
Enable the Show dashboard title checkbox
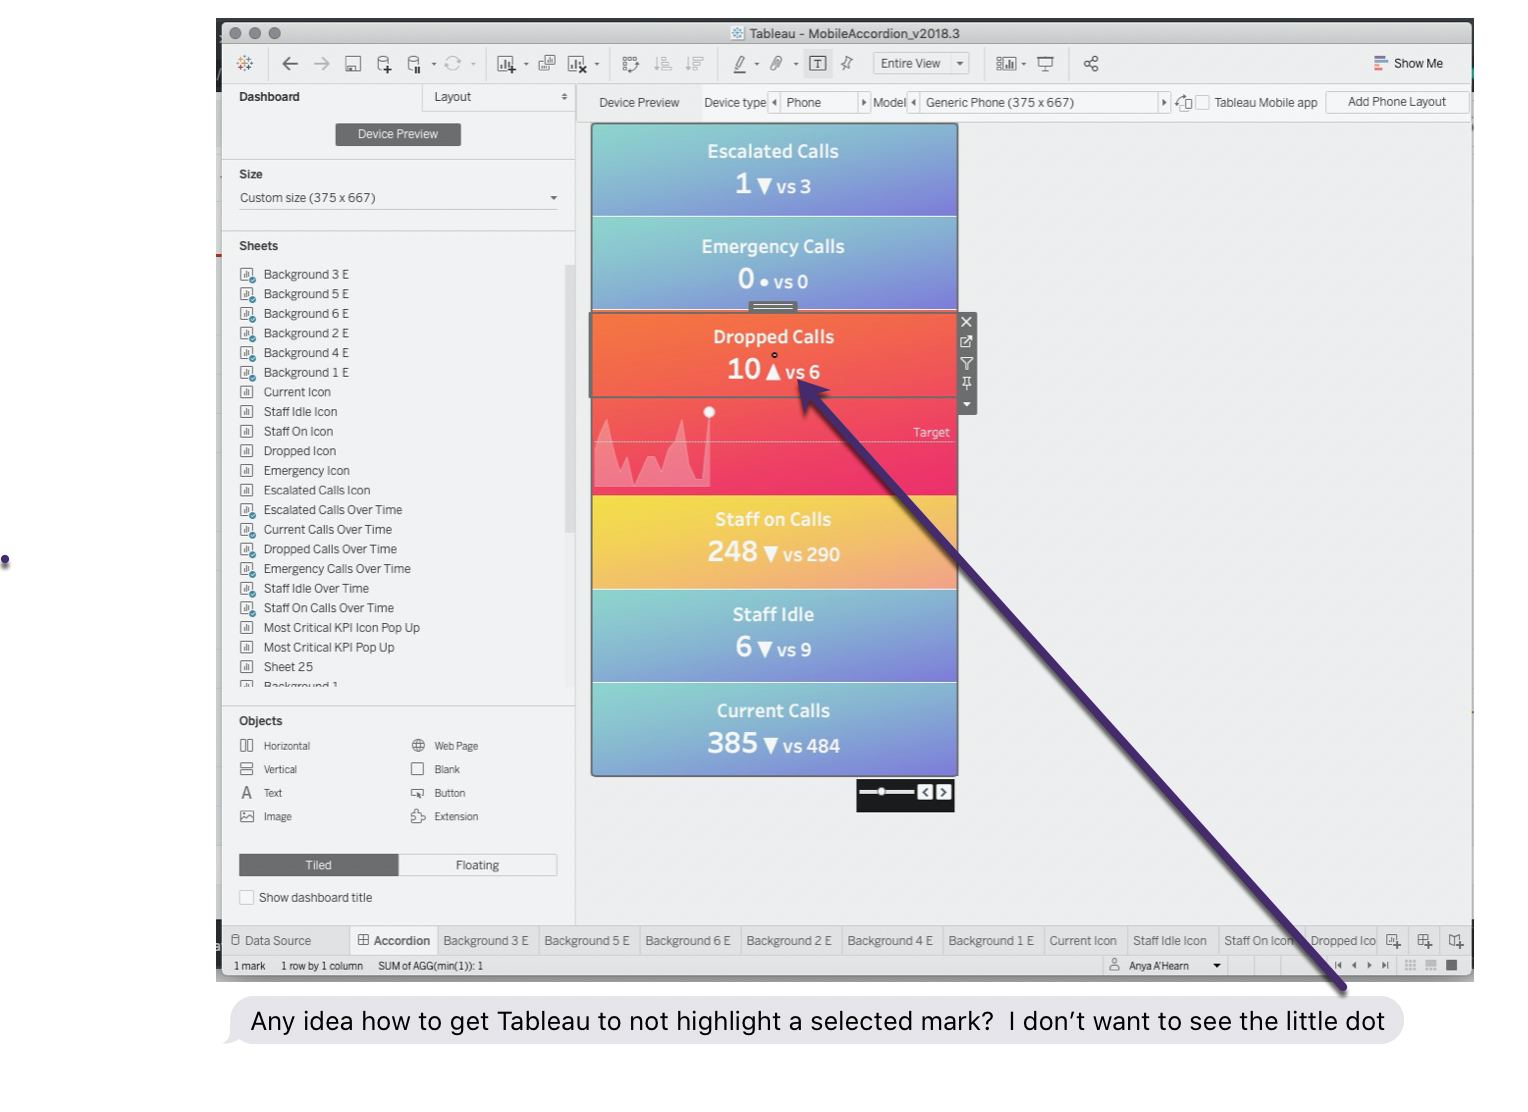pos(247,897)
